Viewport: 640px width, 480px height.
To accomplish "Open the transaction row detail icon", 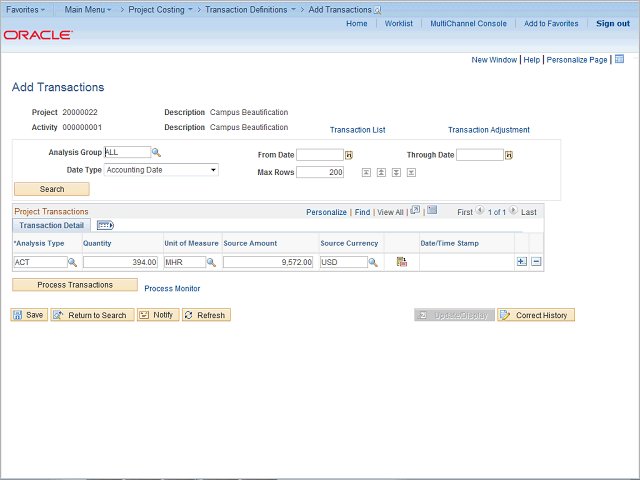I will coord(402,262).
